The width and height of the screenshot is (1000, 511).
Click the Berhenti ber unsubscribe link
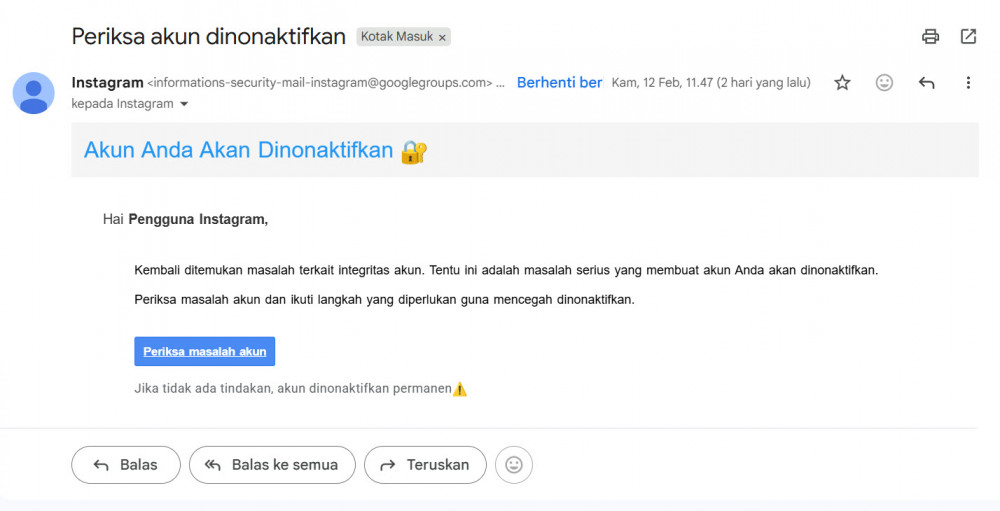click(x=559, y=83)
